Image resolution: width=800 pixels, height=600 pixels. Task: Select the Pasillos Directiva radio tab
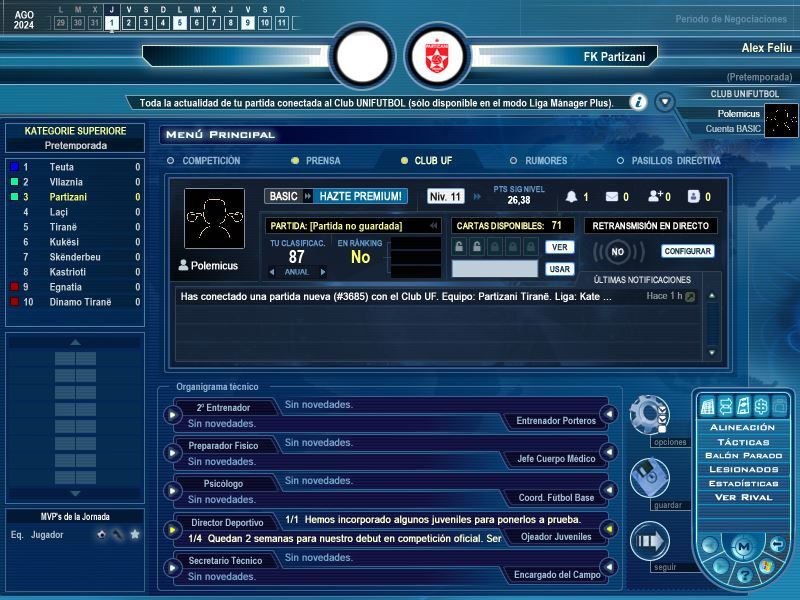click(669, 161)
